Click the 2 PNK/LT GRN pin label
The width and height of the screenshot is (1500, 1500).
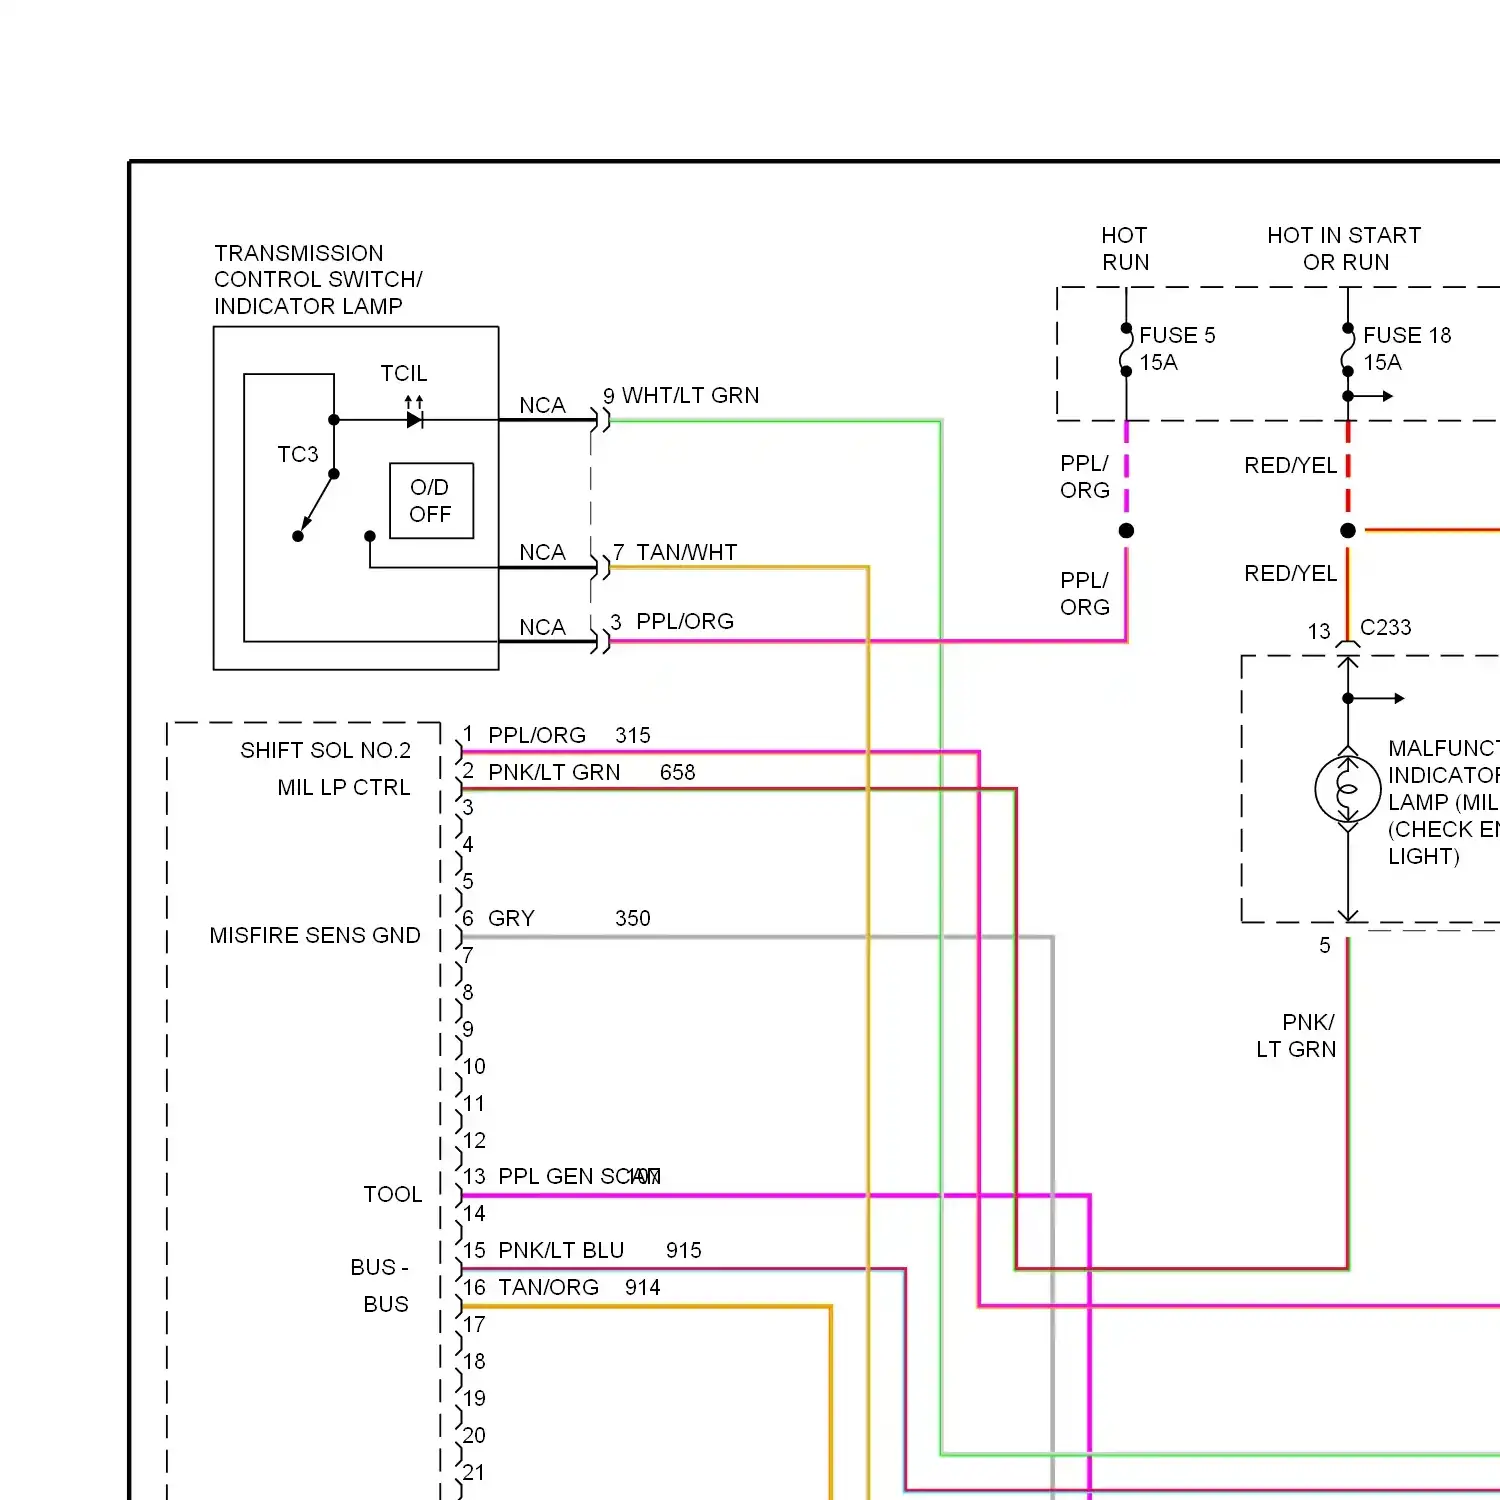coord(541,772)
